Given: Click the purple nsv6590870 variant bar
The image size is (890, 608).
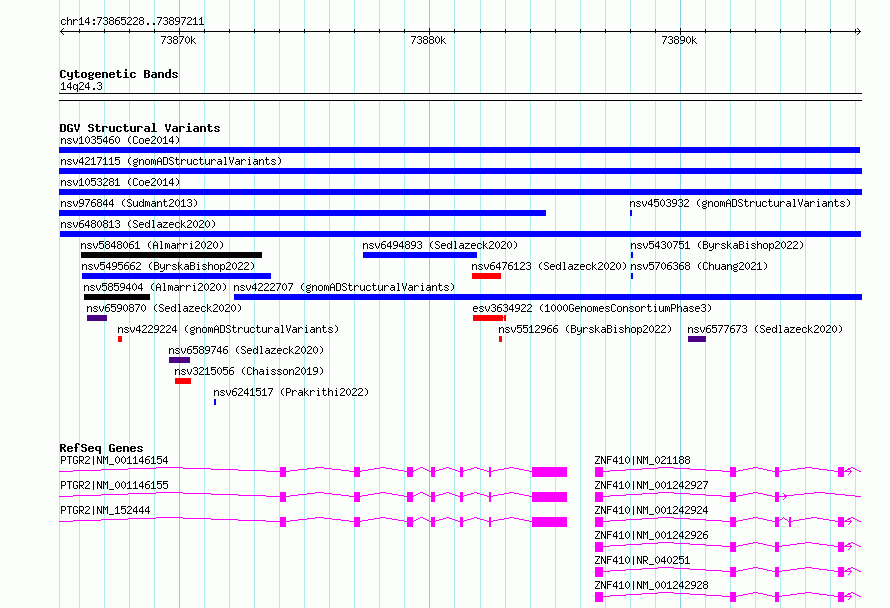Looking at the screenshot, I should [97, 318].
